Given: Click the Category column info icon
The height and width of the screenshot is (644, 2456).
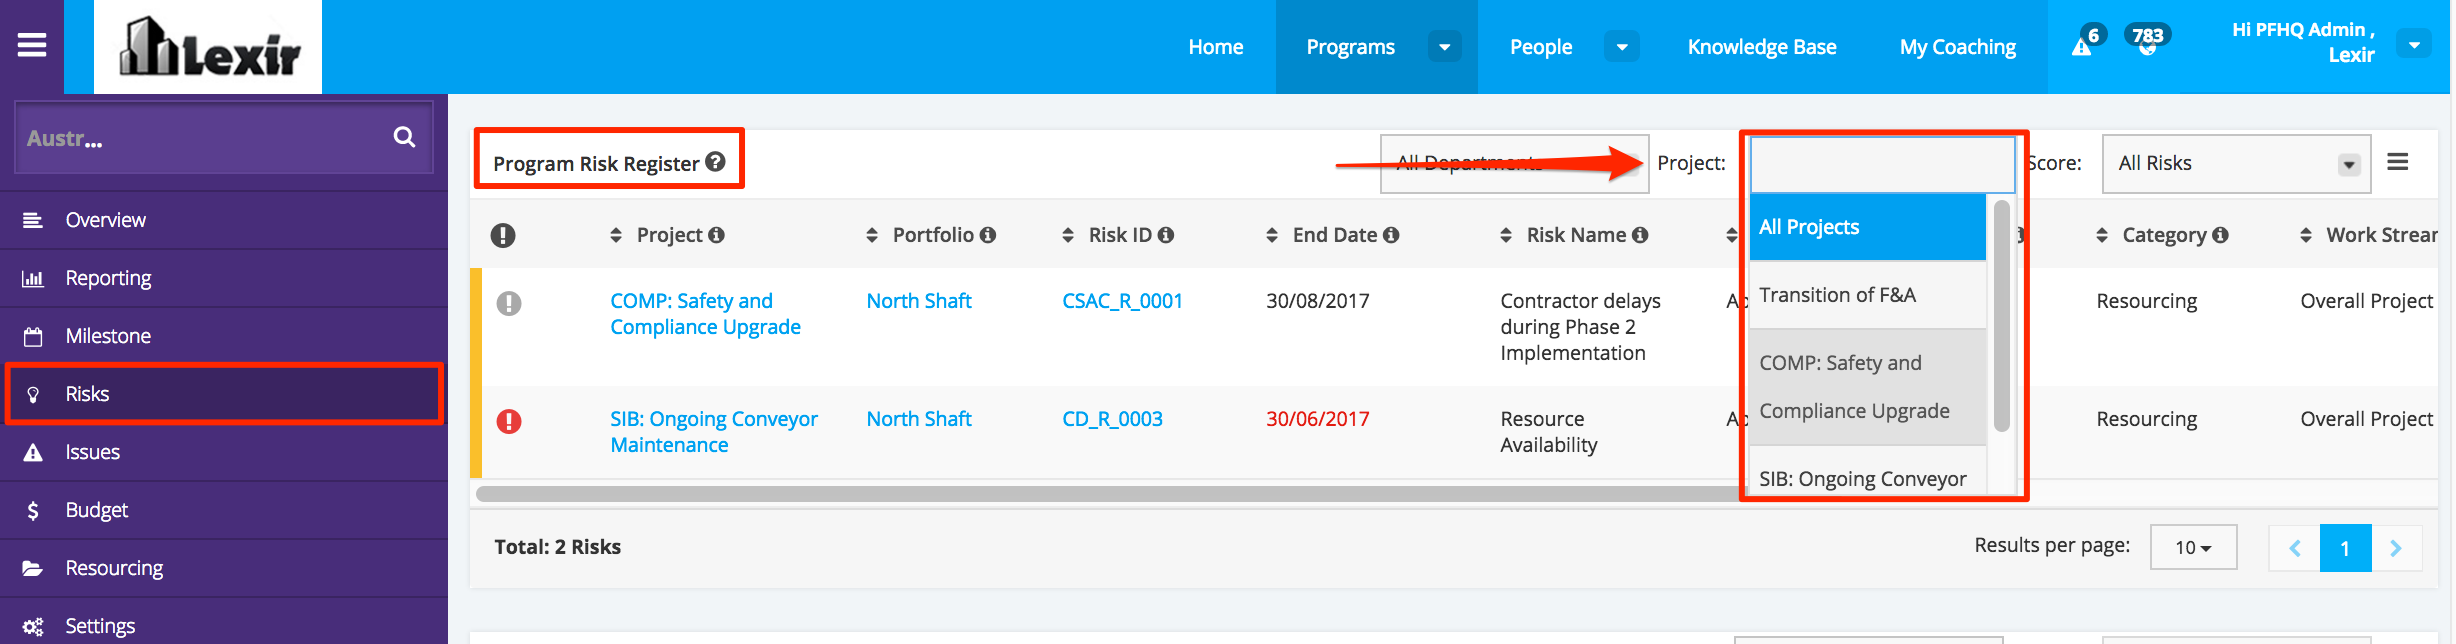Looking at the screenshot, I should pos(2220,235).
